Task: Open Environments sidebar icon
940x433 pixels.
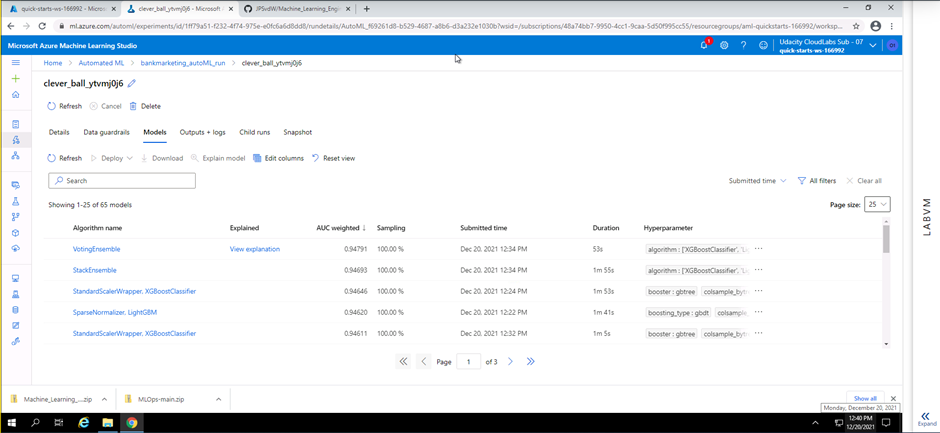Action: pyautogui.click(x=16, y=294)
